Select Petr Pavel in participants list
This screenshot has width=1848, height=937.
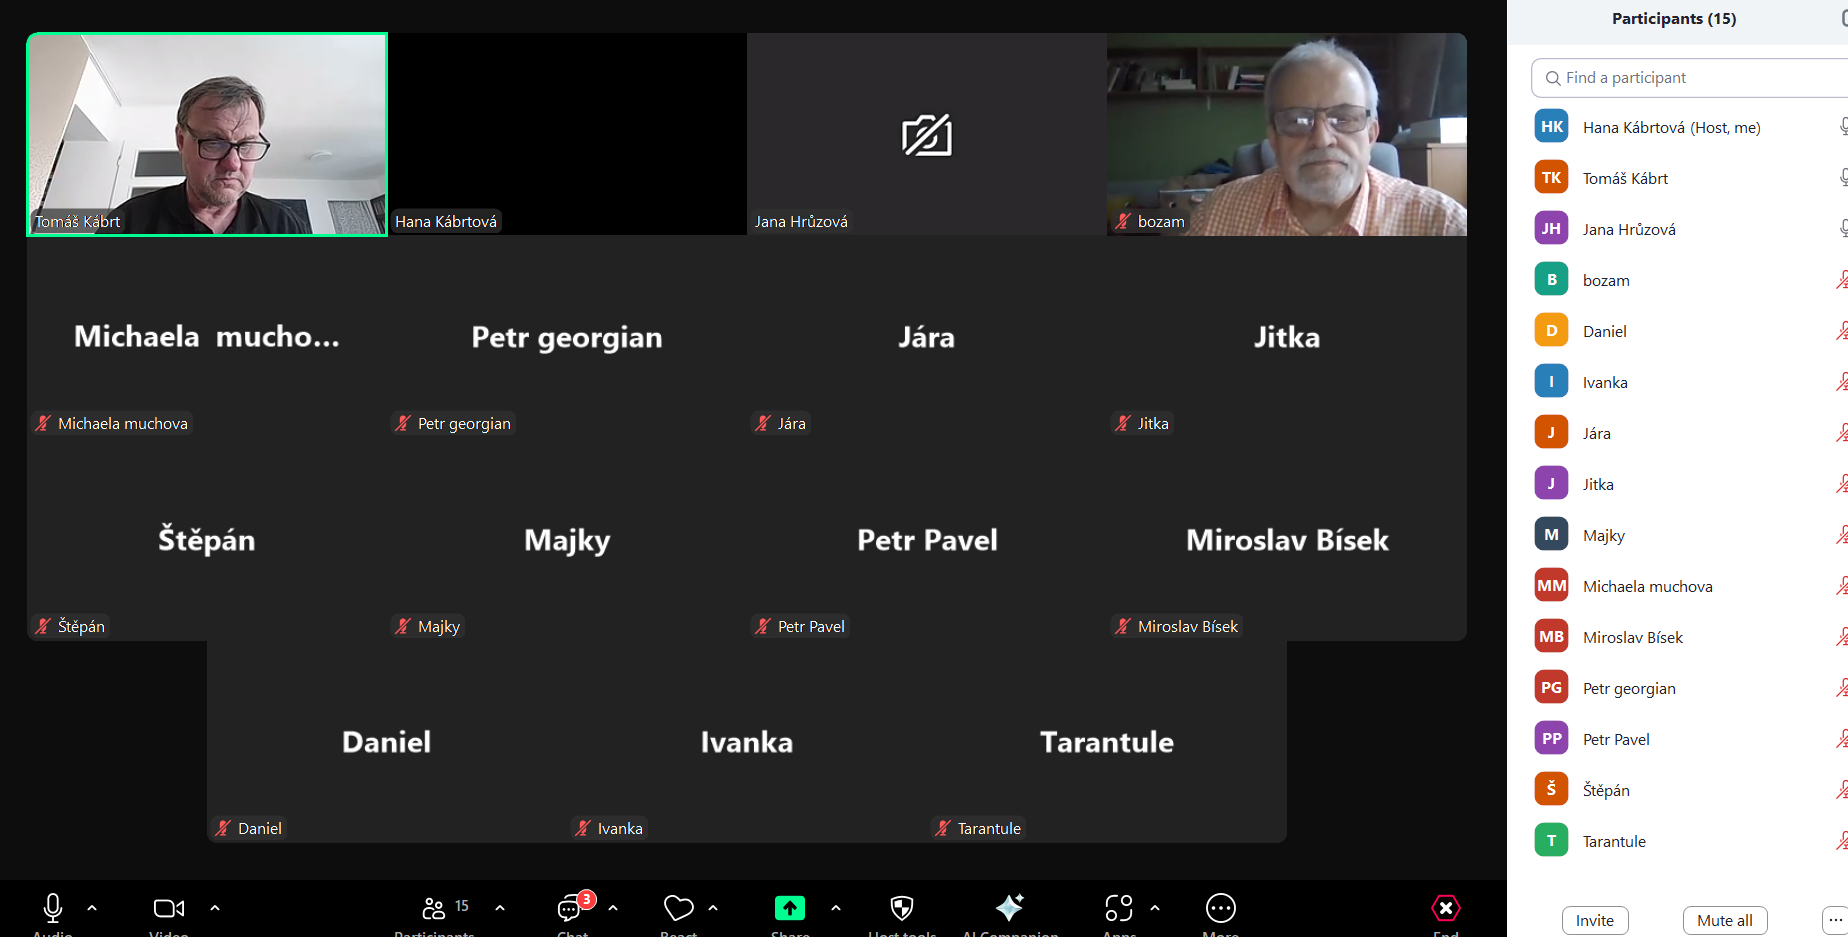pos(1616,739)
